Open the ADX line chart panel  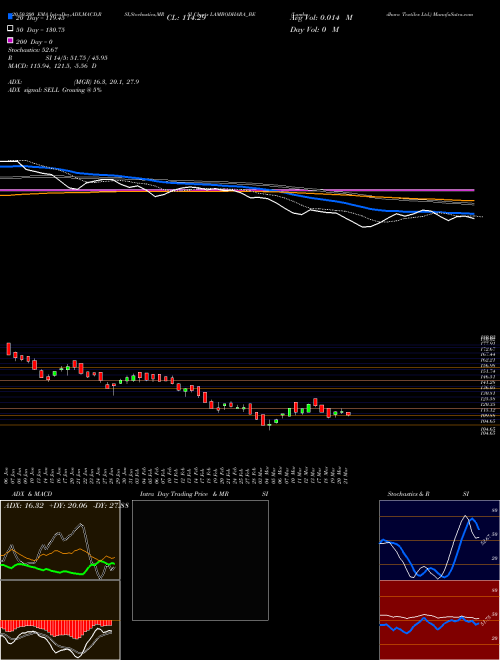[x=60, y=540]
